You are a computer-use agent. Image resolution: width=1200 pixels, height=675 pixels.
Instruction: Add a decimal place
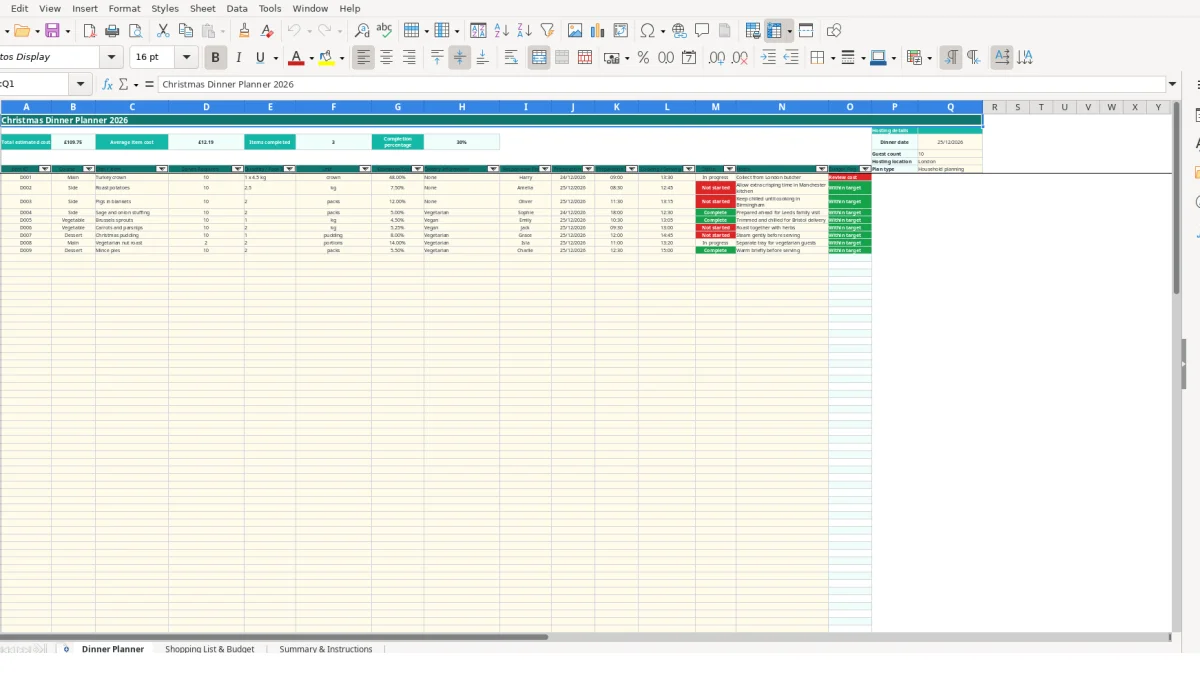coord(717,58)
